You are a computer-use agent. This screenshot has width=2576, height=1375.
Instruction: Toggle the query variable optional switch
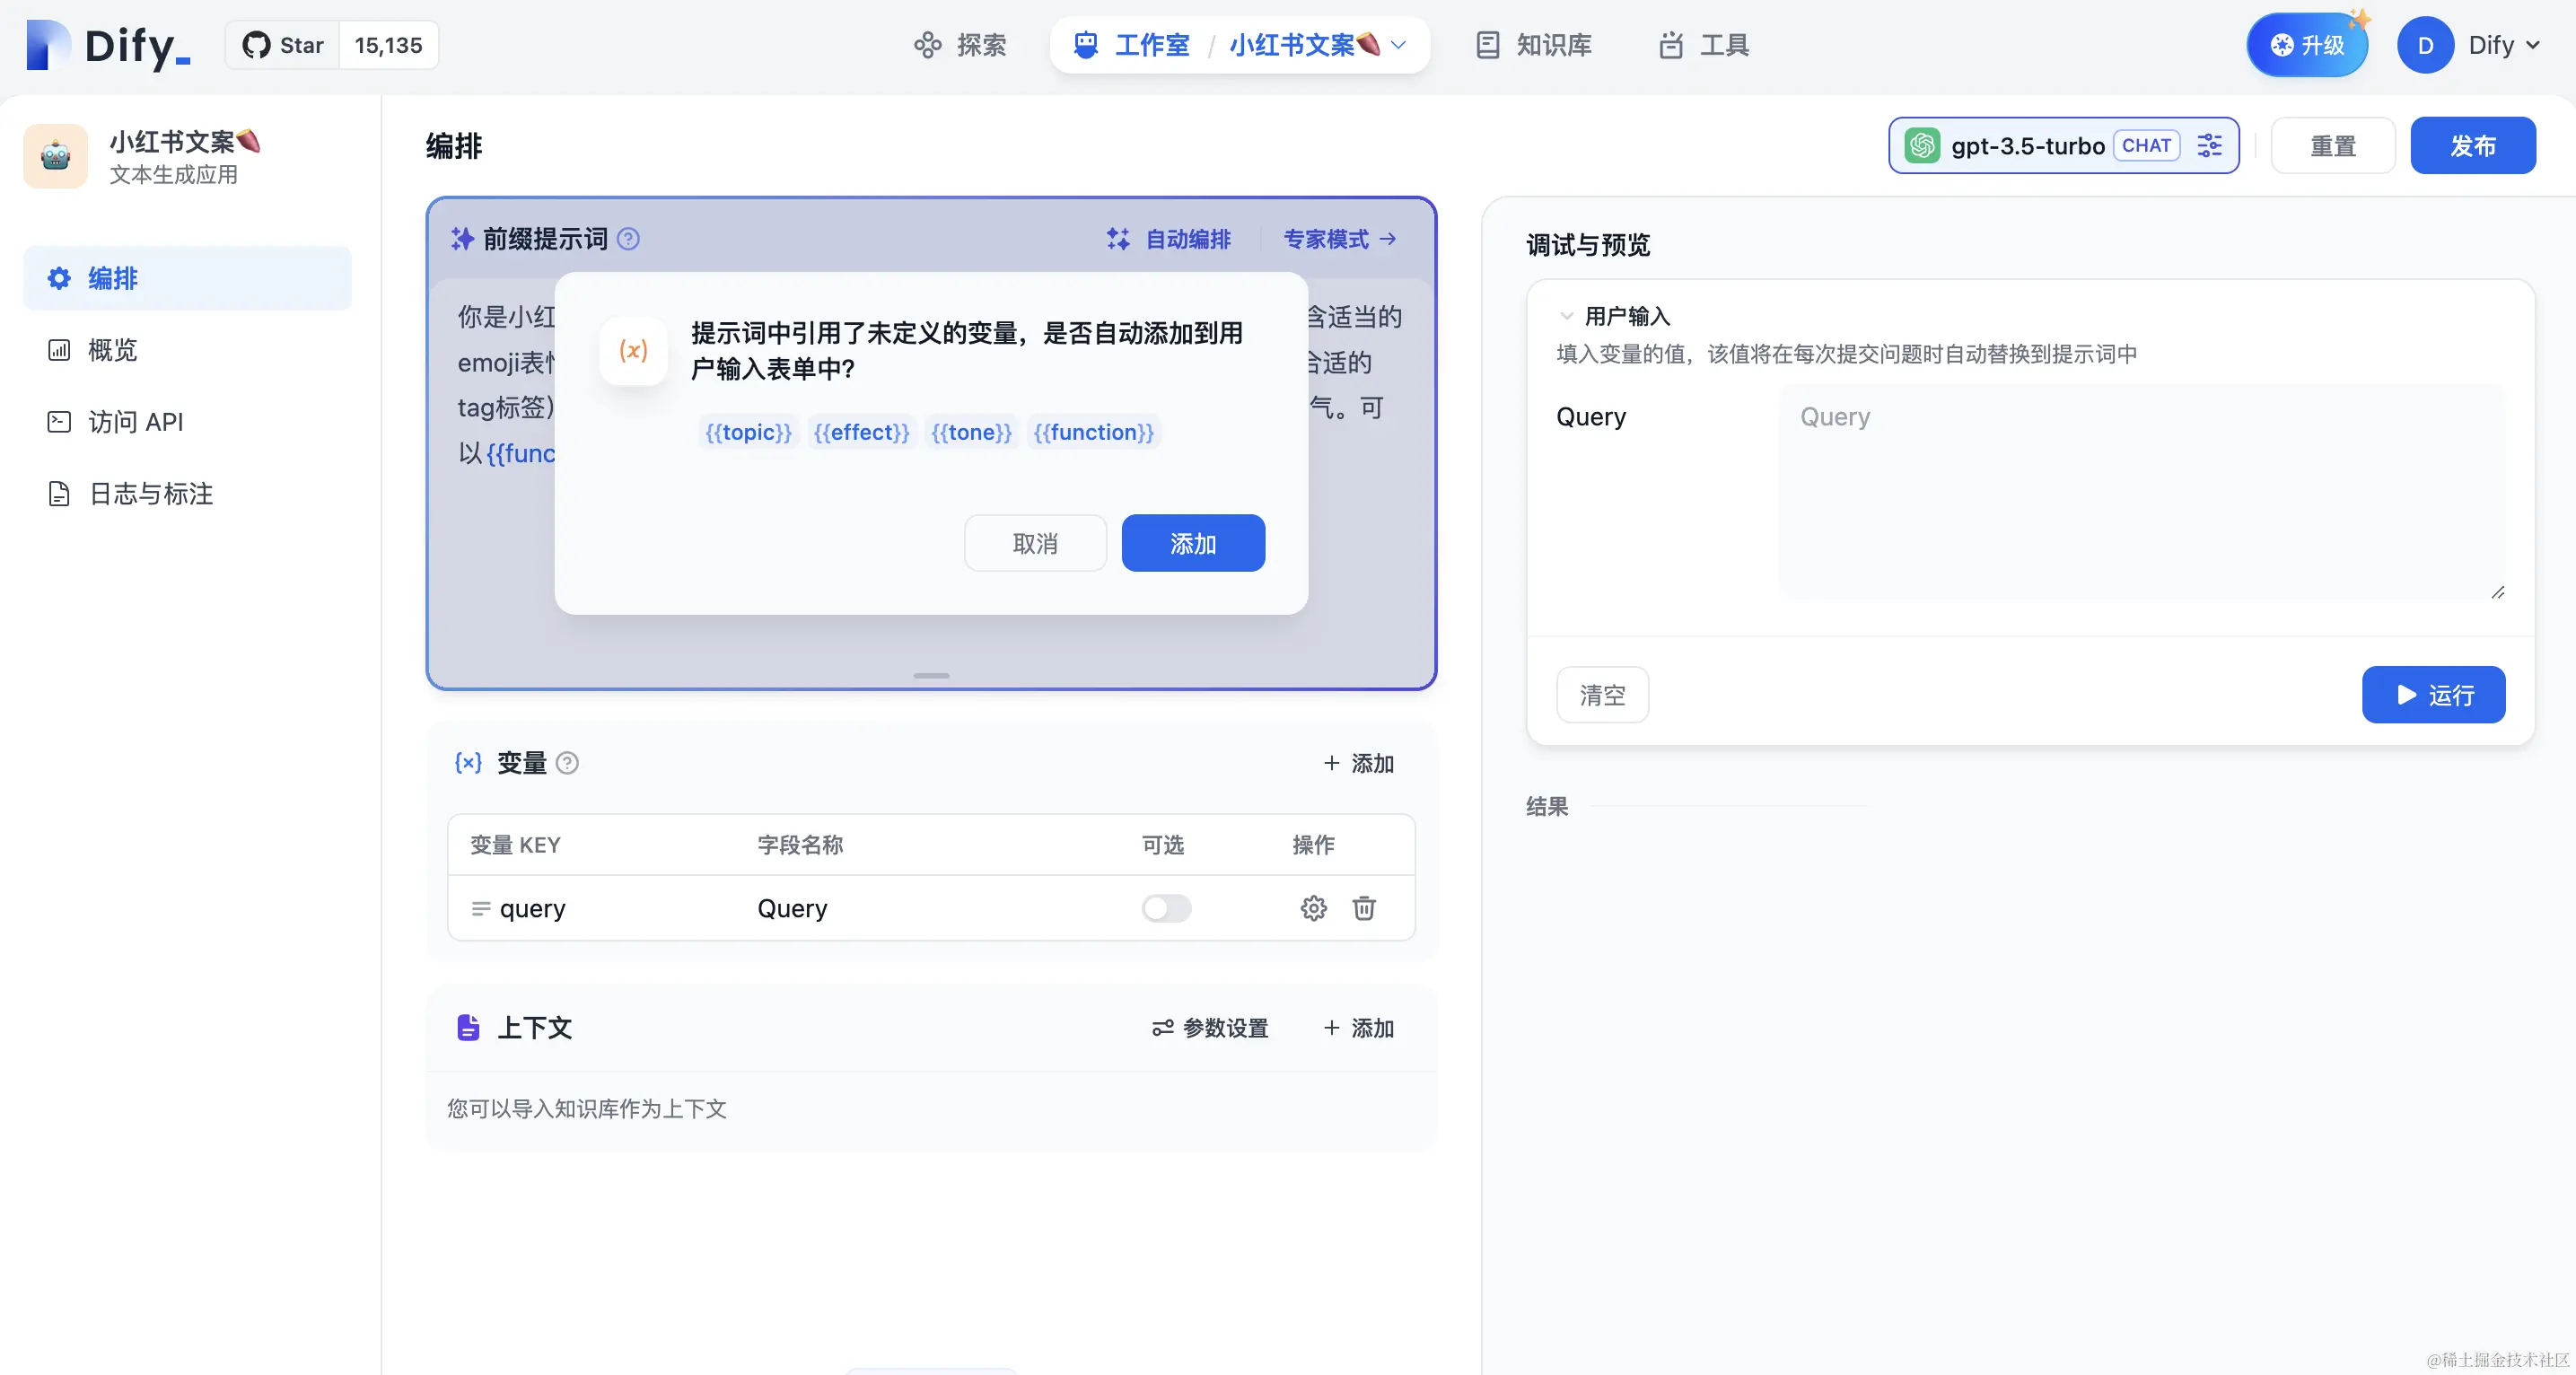coord(1166,908)
